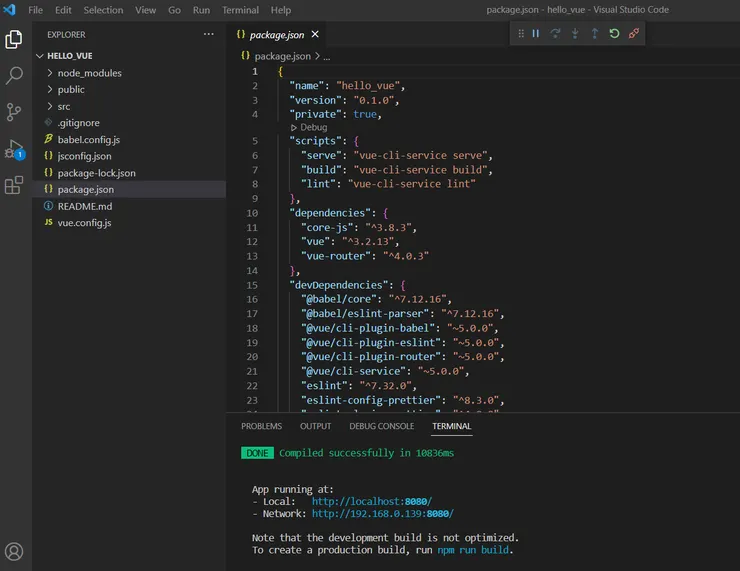The image size is (740, 571).
Task: Open the Terminal menu
Action: click(240, 10)
